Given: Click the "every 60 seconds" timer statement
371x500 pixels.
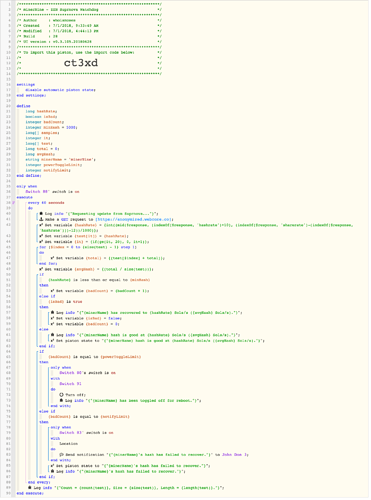Looking at the screenshot, I should tap(46, 203).
